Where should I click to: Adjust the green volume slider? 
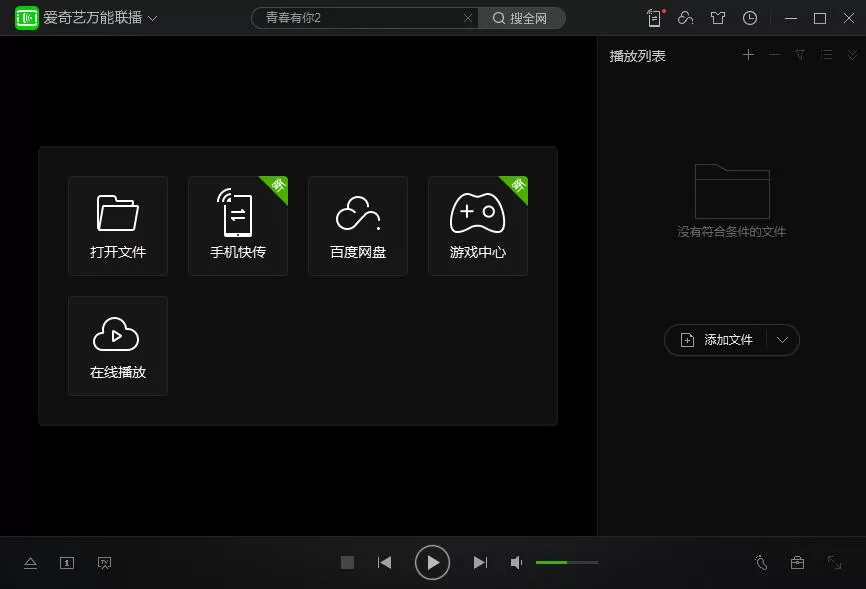[567, 562]
